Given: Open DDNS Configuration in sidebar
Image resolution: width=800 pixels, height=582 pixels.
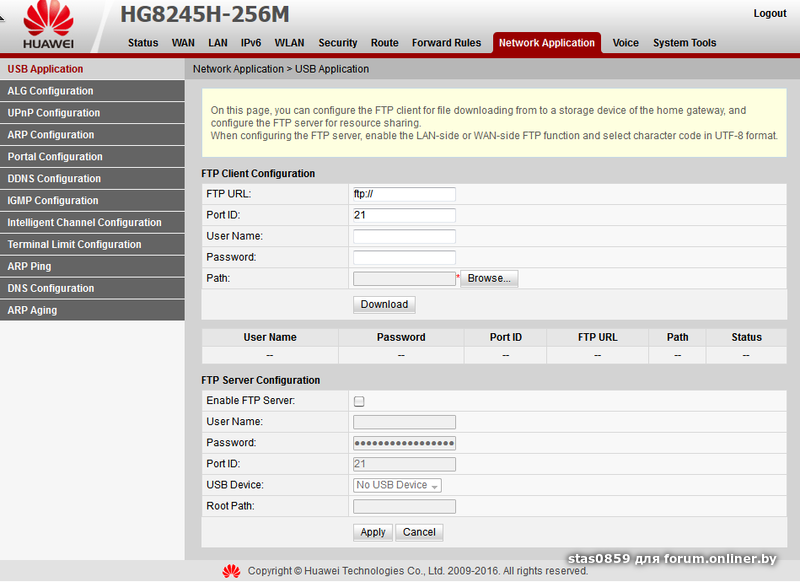Looking at the screenshot, I should pyautogui.click(x=54, y=179).
